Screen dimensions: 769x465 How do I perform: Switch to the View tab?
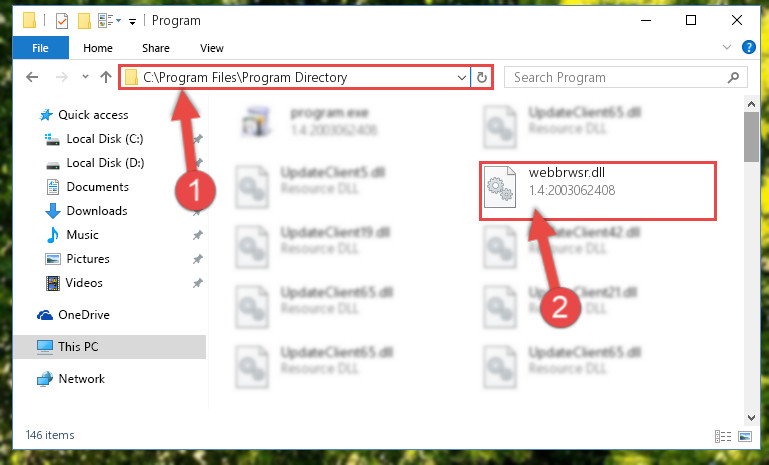(x=212, y=48)
